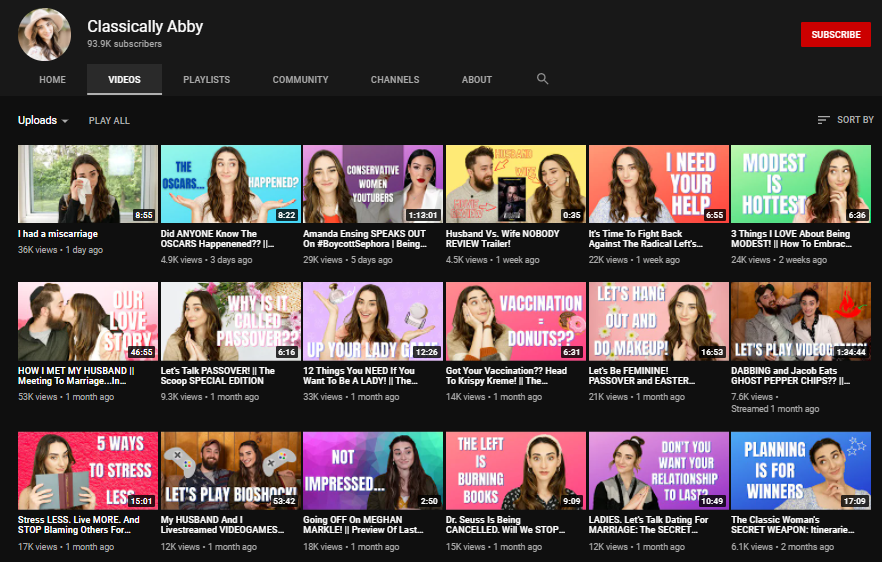This screenshot has height=562, width=882.
Task: Open 'Let's Talk PASSOVER!' video title
Action: (218, 376)
